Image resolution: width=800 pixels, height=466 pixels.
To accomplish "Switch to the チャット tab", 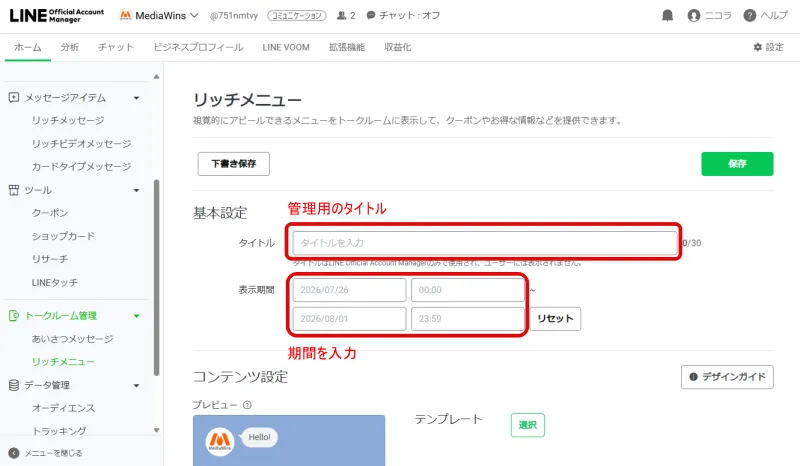I will click(116, 47).
